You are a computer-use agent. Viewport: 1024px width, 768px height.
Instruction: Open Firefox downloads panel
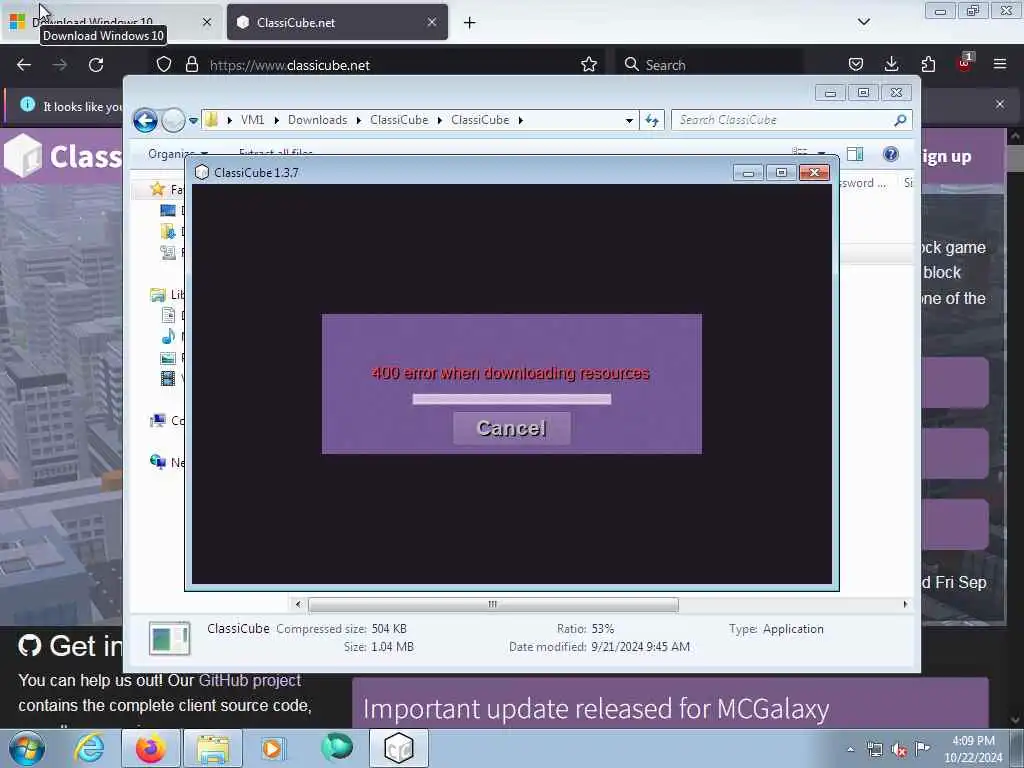[891, 65]
